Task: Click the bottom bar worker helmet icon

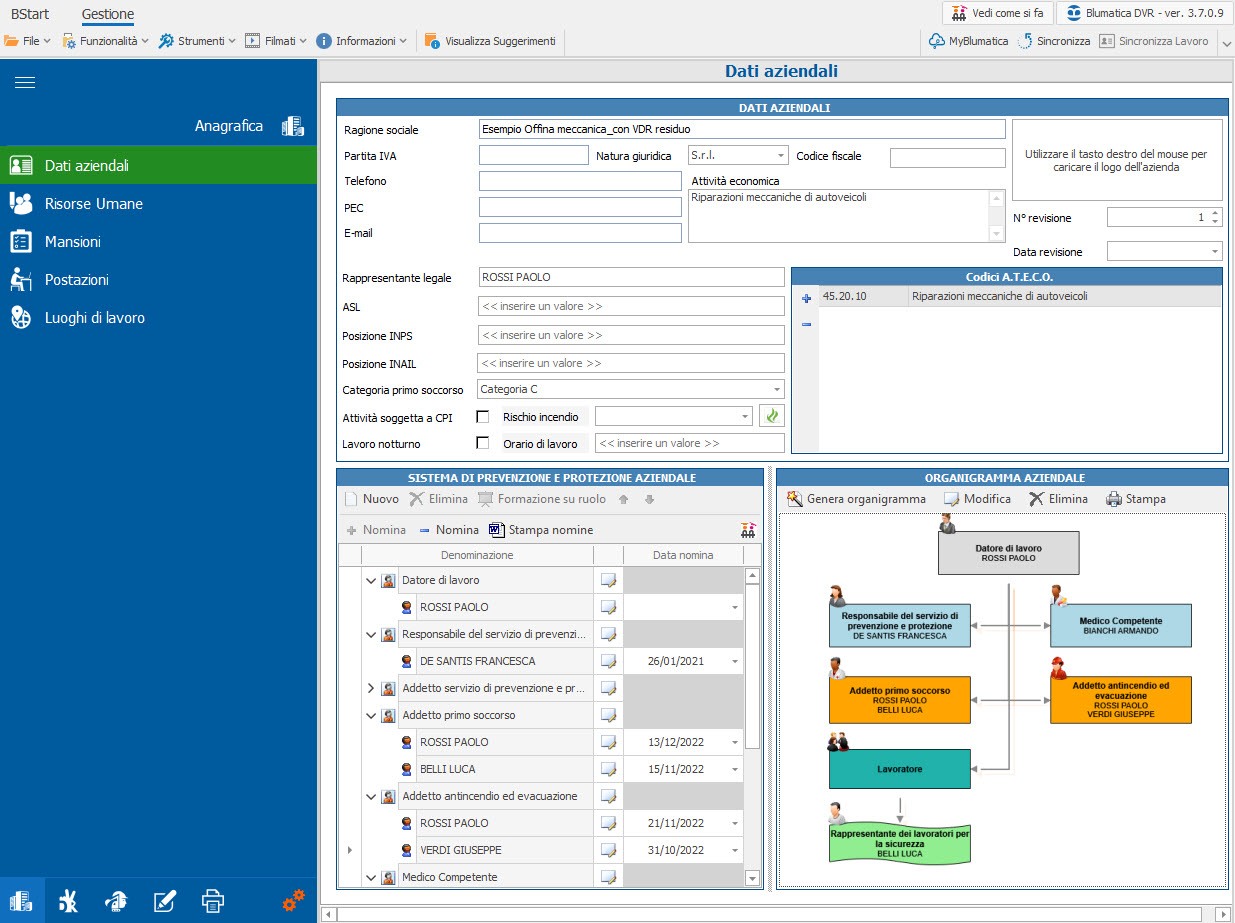Action: coord(116,901)
